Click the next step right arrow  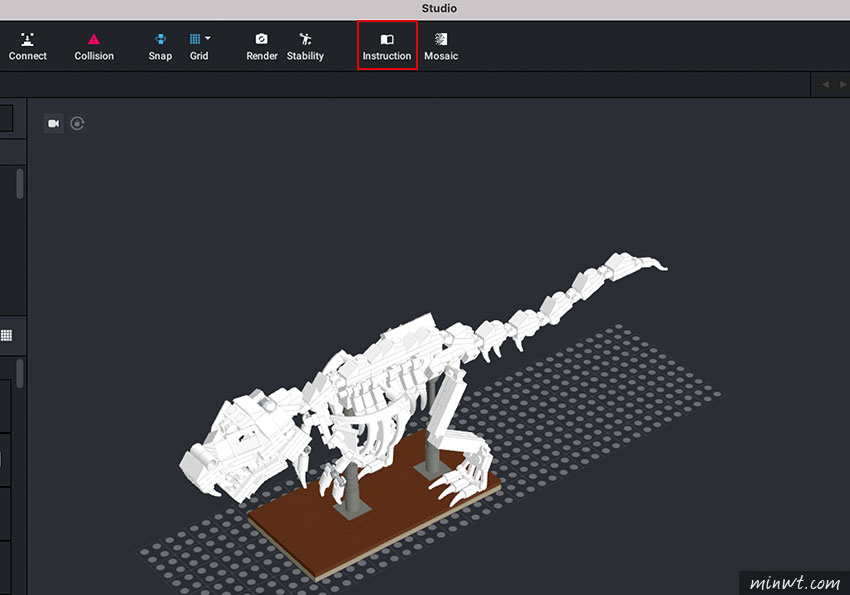[843, 85]
